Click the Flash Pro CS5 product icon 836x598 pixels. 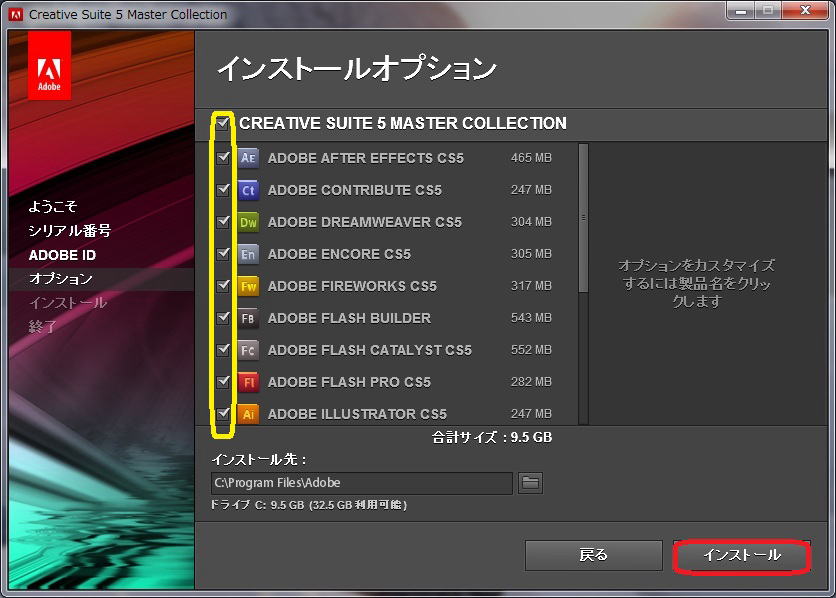coord(248,382)
